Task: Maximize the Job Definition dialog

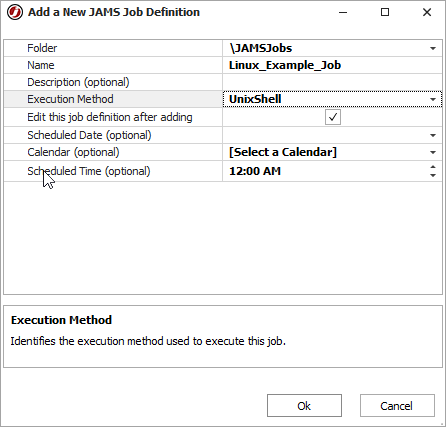Action: [x=385, y=12]
